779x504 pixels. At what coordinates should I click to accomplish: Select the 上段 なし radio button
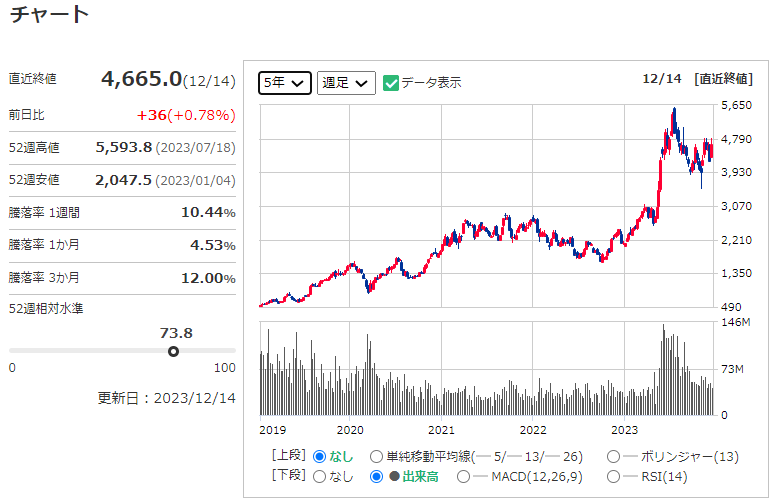320,457
